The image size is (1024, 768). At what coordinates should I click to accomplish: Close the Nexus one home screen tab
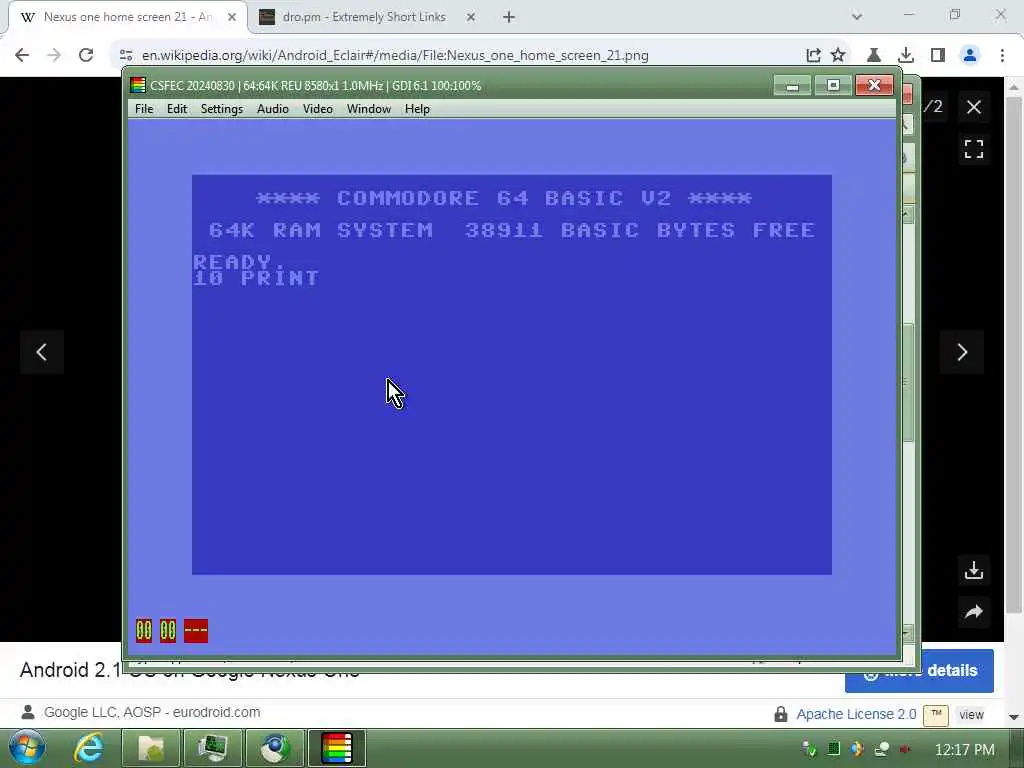click(232, 17)
